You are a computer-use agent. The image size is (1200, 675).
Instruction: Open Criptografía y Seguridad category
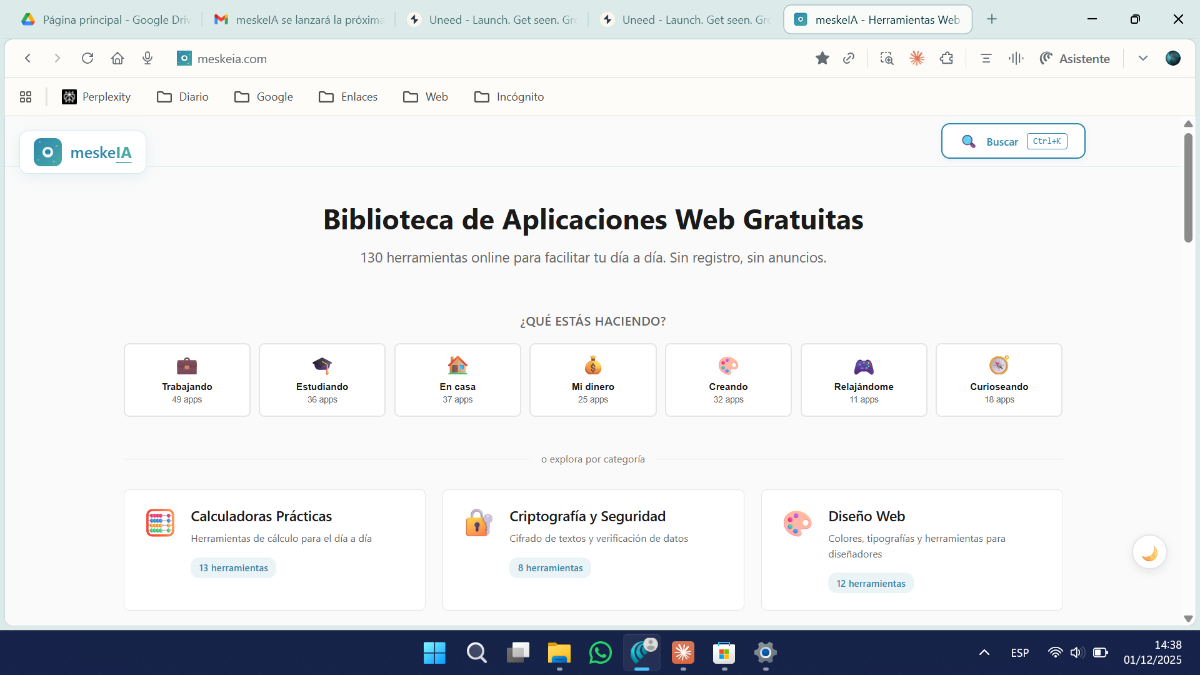pos(587,517)
